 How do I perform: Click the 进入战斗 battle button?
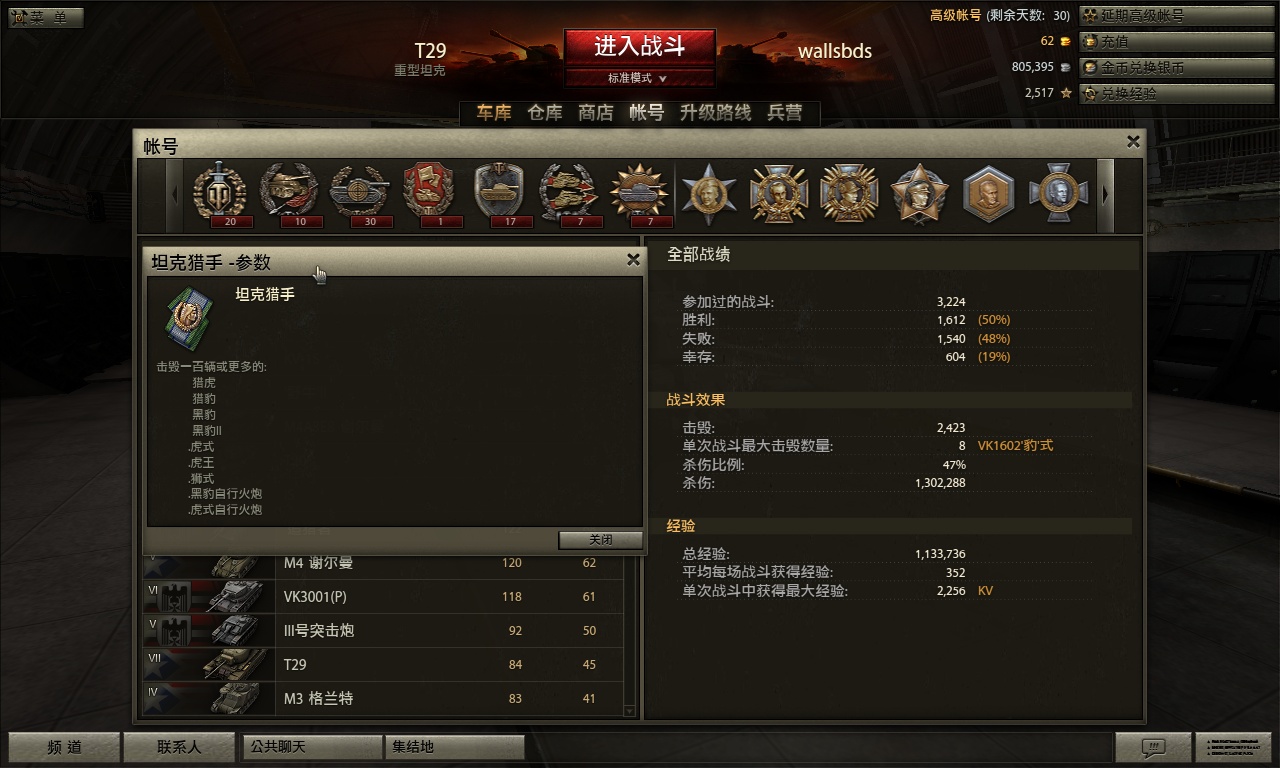(639, 46)
